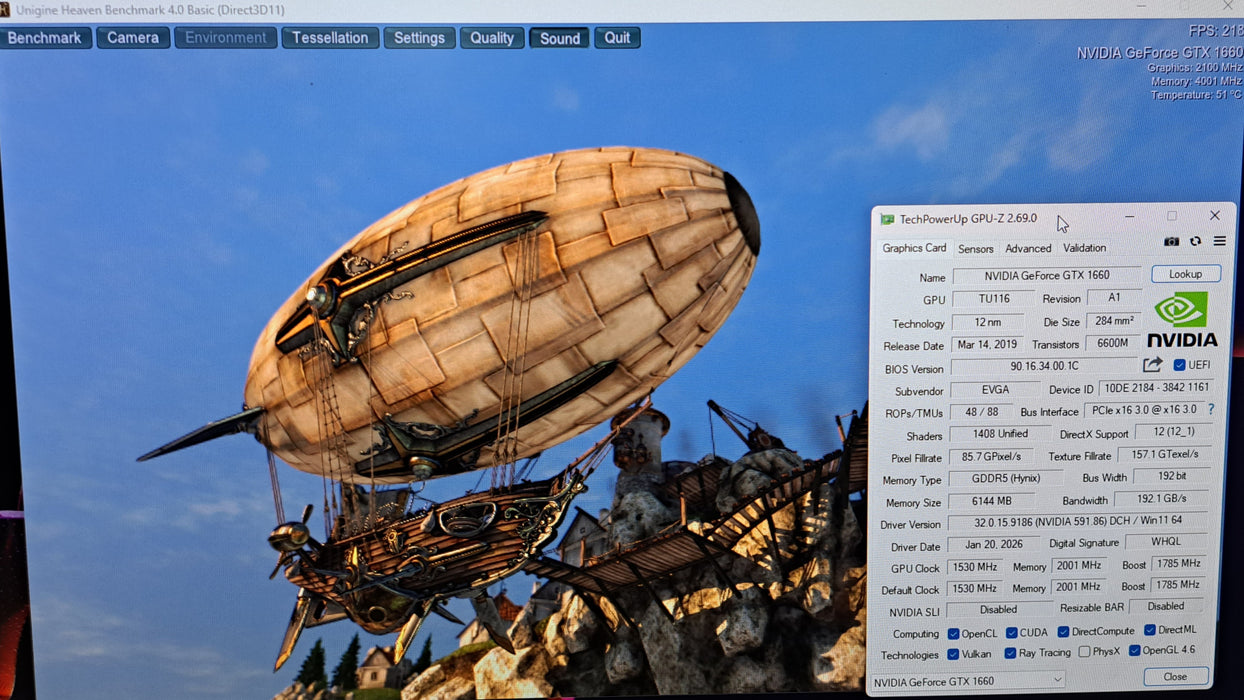Image resolution: width=1244 pixels, height=700 pixels.
Task: Click the GPU Name field
Action: (x=1046, y=276)
